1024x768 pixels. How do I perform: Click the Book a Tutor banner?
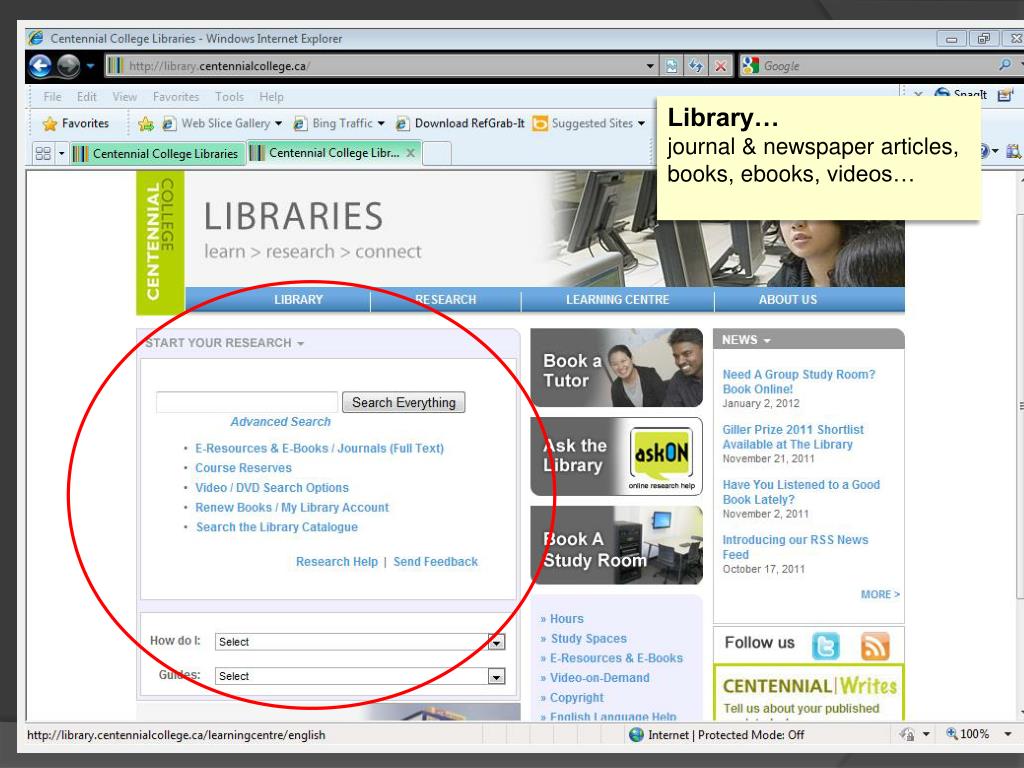tap(616, 368)
